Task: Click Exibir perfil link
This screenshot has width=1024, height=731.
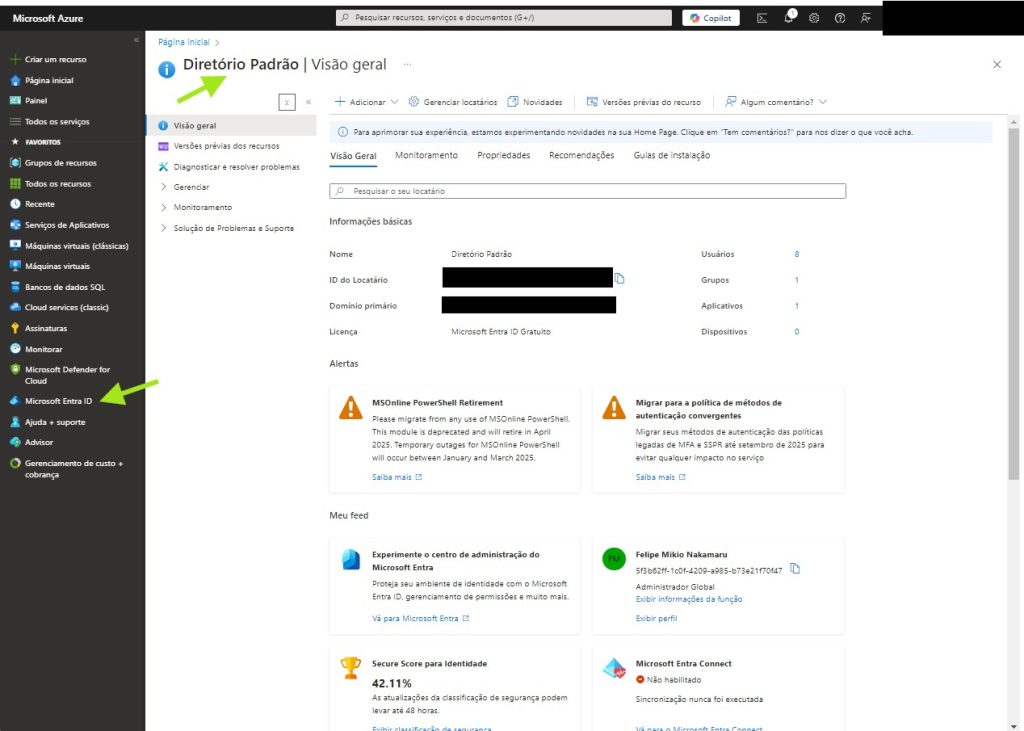Action: (x=656, y=619)
